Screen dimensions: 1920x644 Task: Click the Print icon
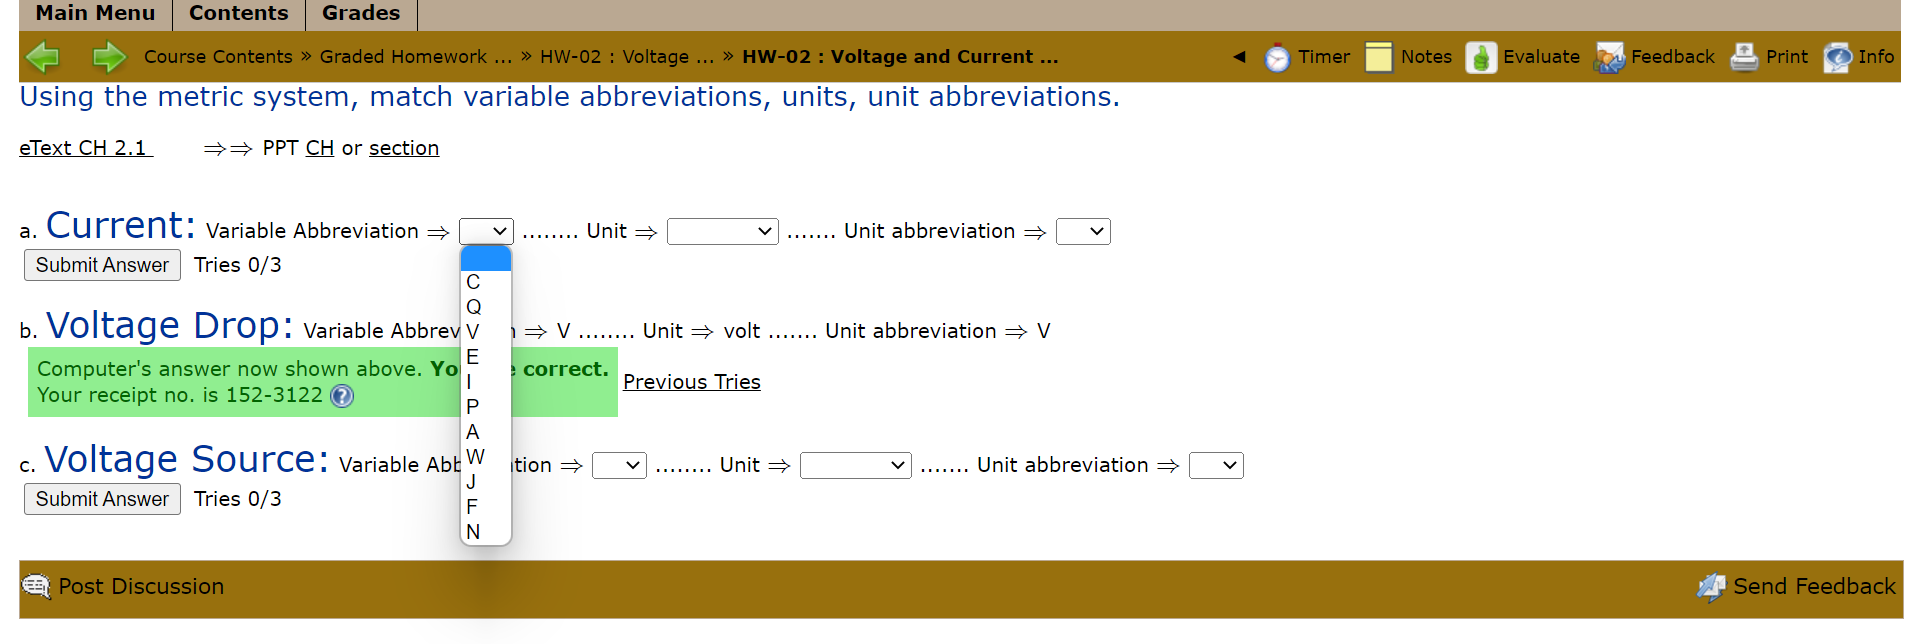[x=1744, y=57]
